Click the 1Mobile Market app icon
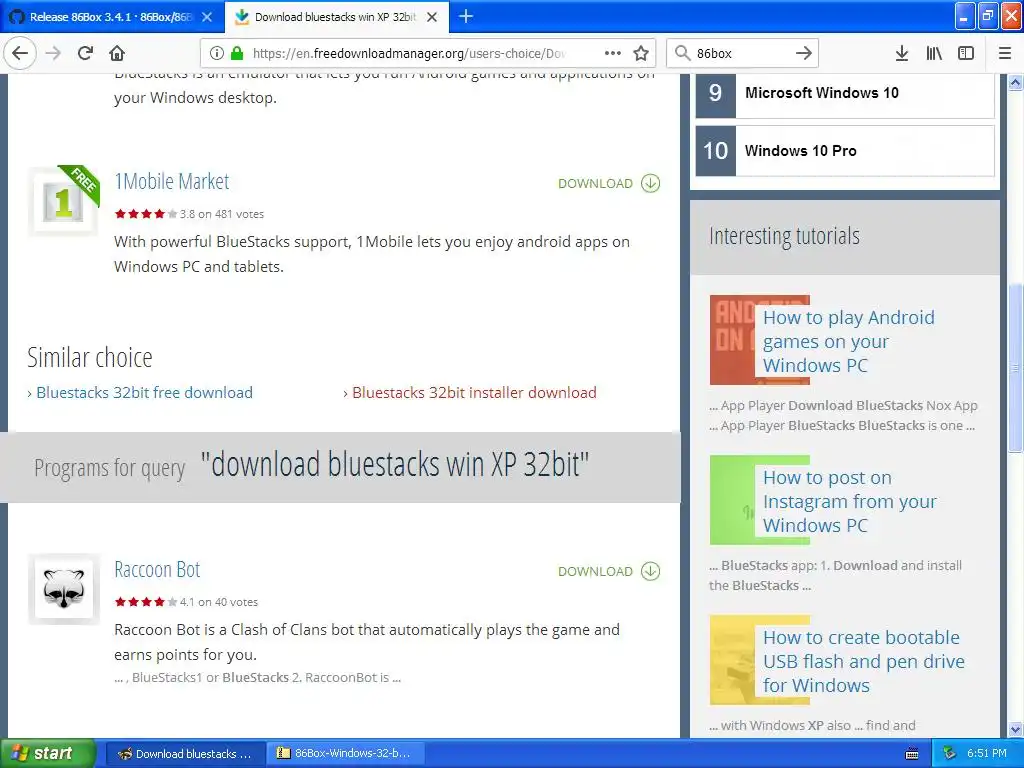This screenshot has height=768, width=1024. [x=63, y=201]
